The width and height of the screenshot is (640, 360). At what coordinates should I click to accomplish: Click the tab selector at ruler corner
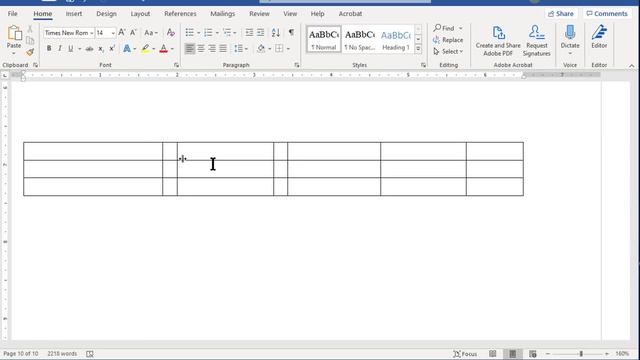click(x=5, y=75)
